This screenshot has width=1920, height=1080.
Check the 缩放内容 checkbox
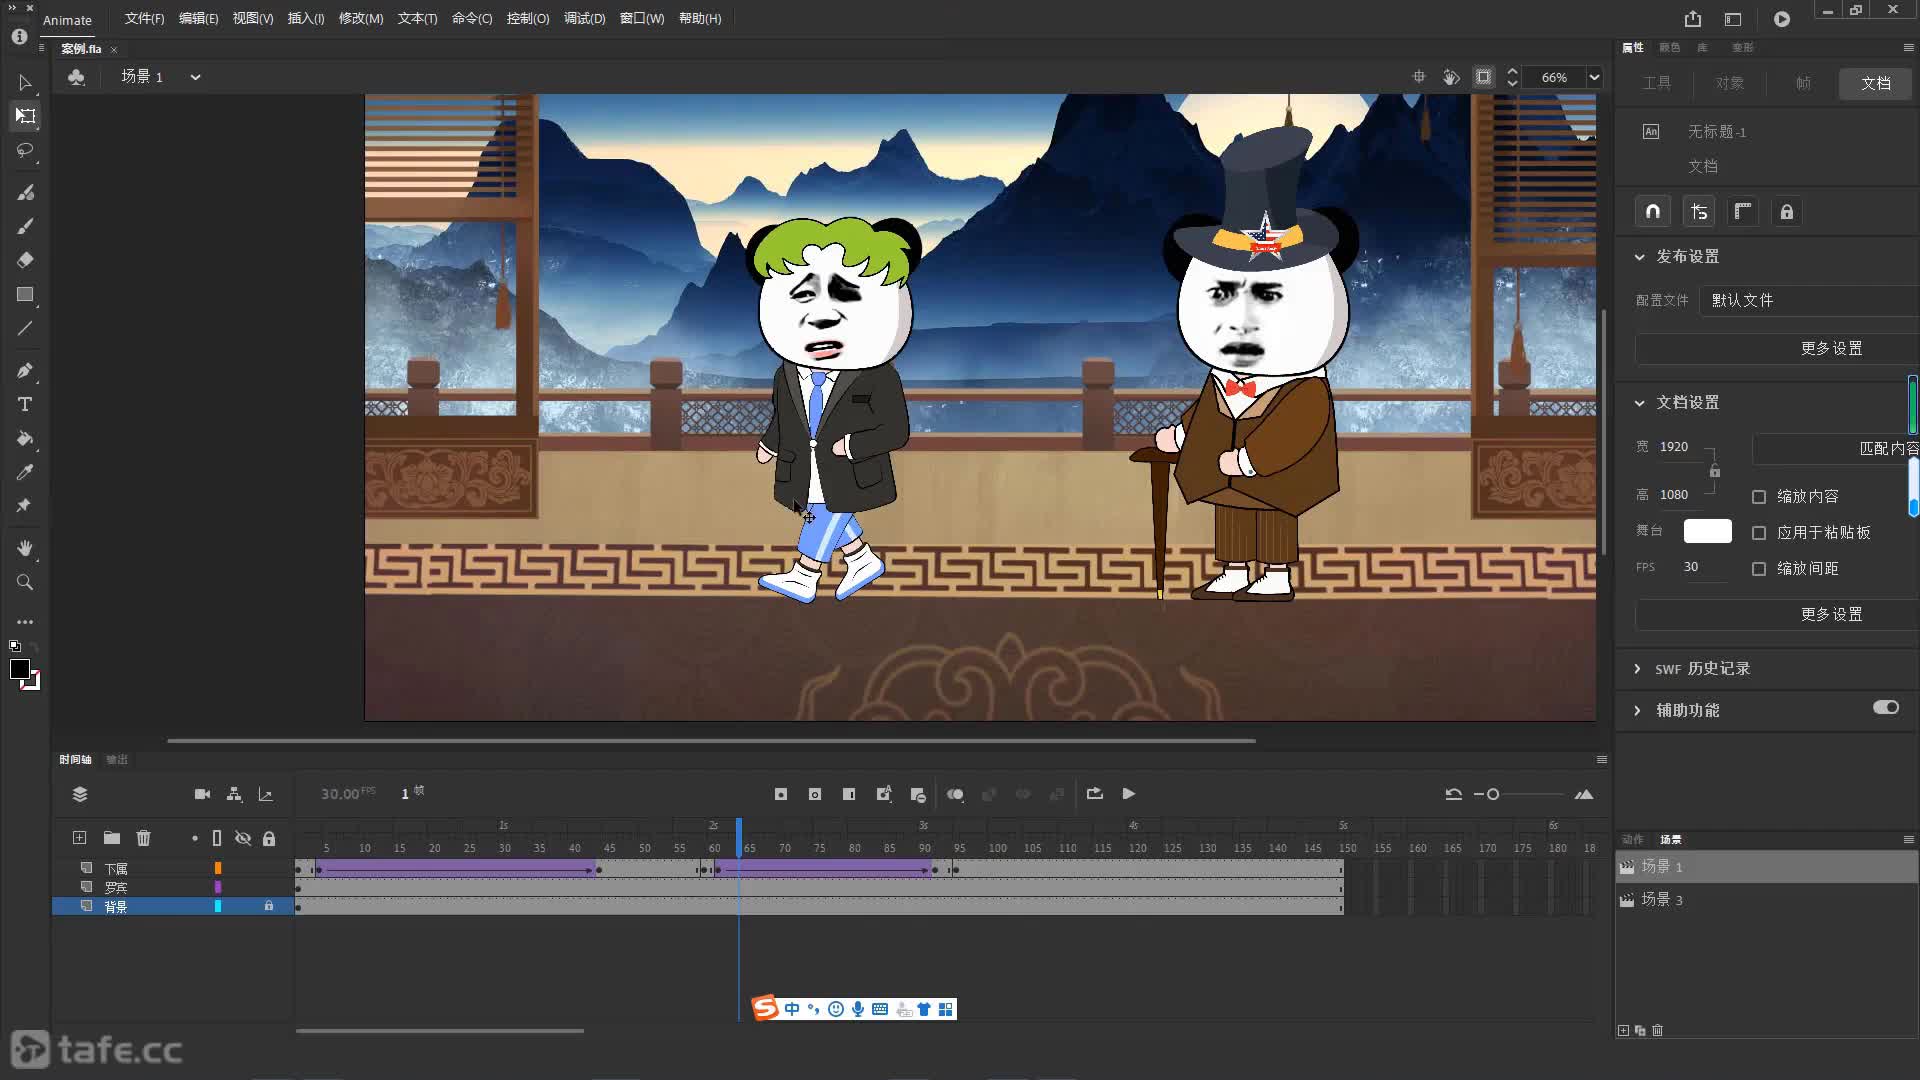[1759, 497]
